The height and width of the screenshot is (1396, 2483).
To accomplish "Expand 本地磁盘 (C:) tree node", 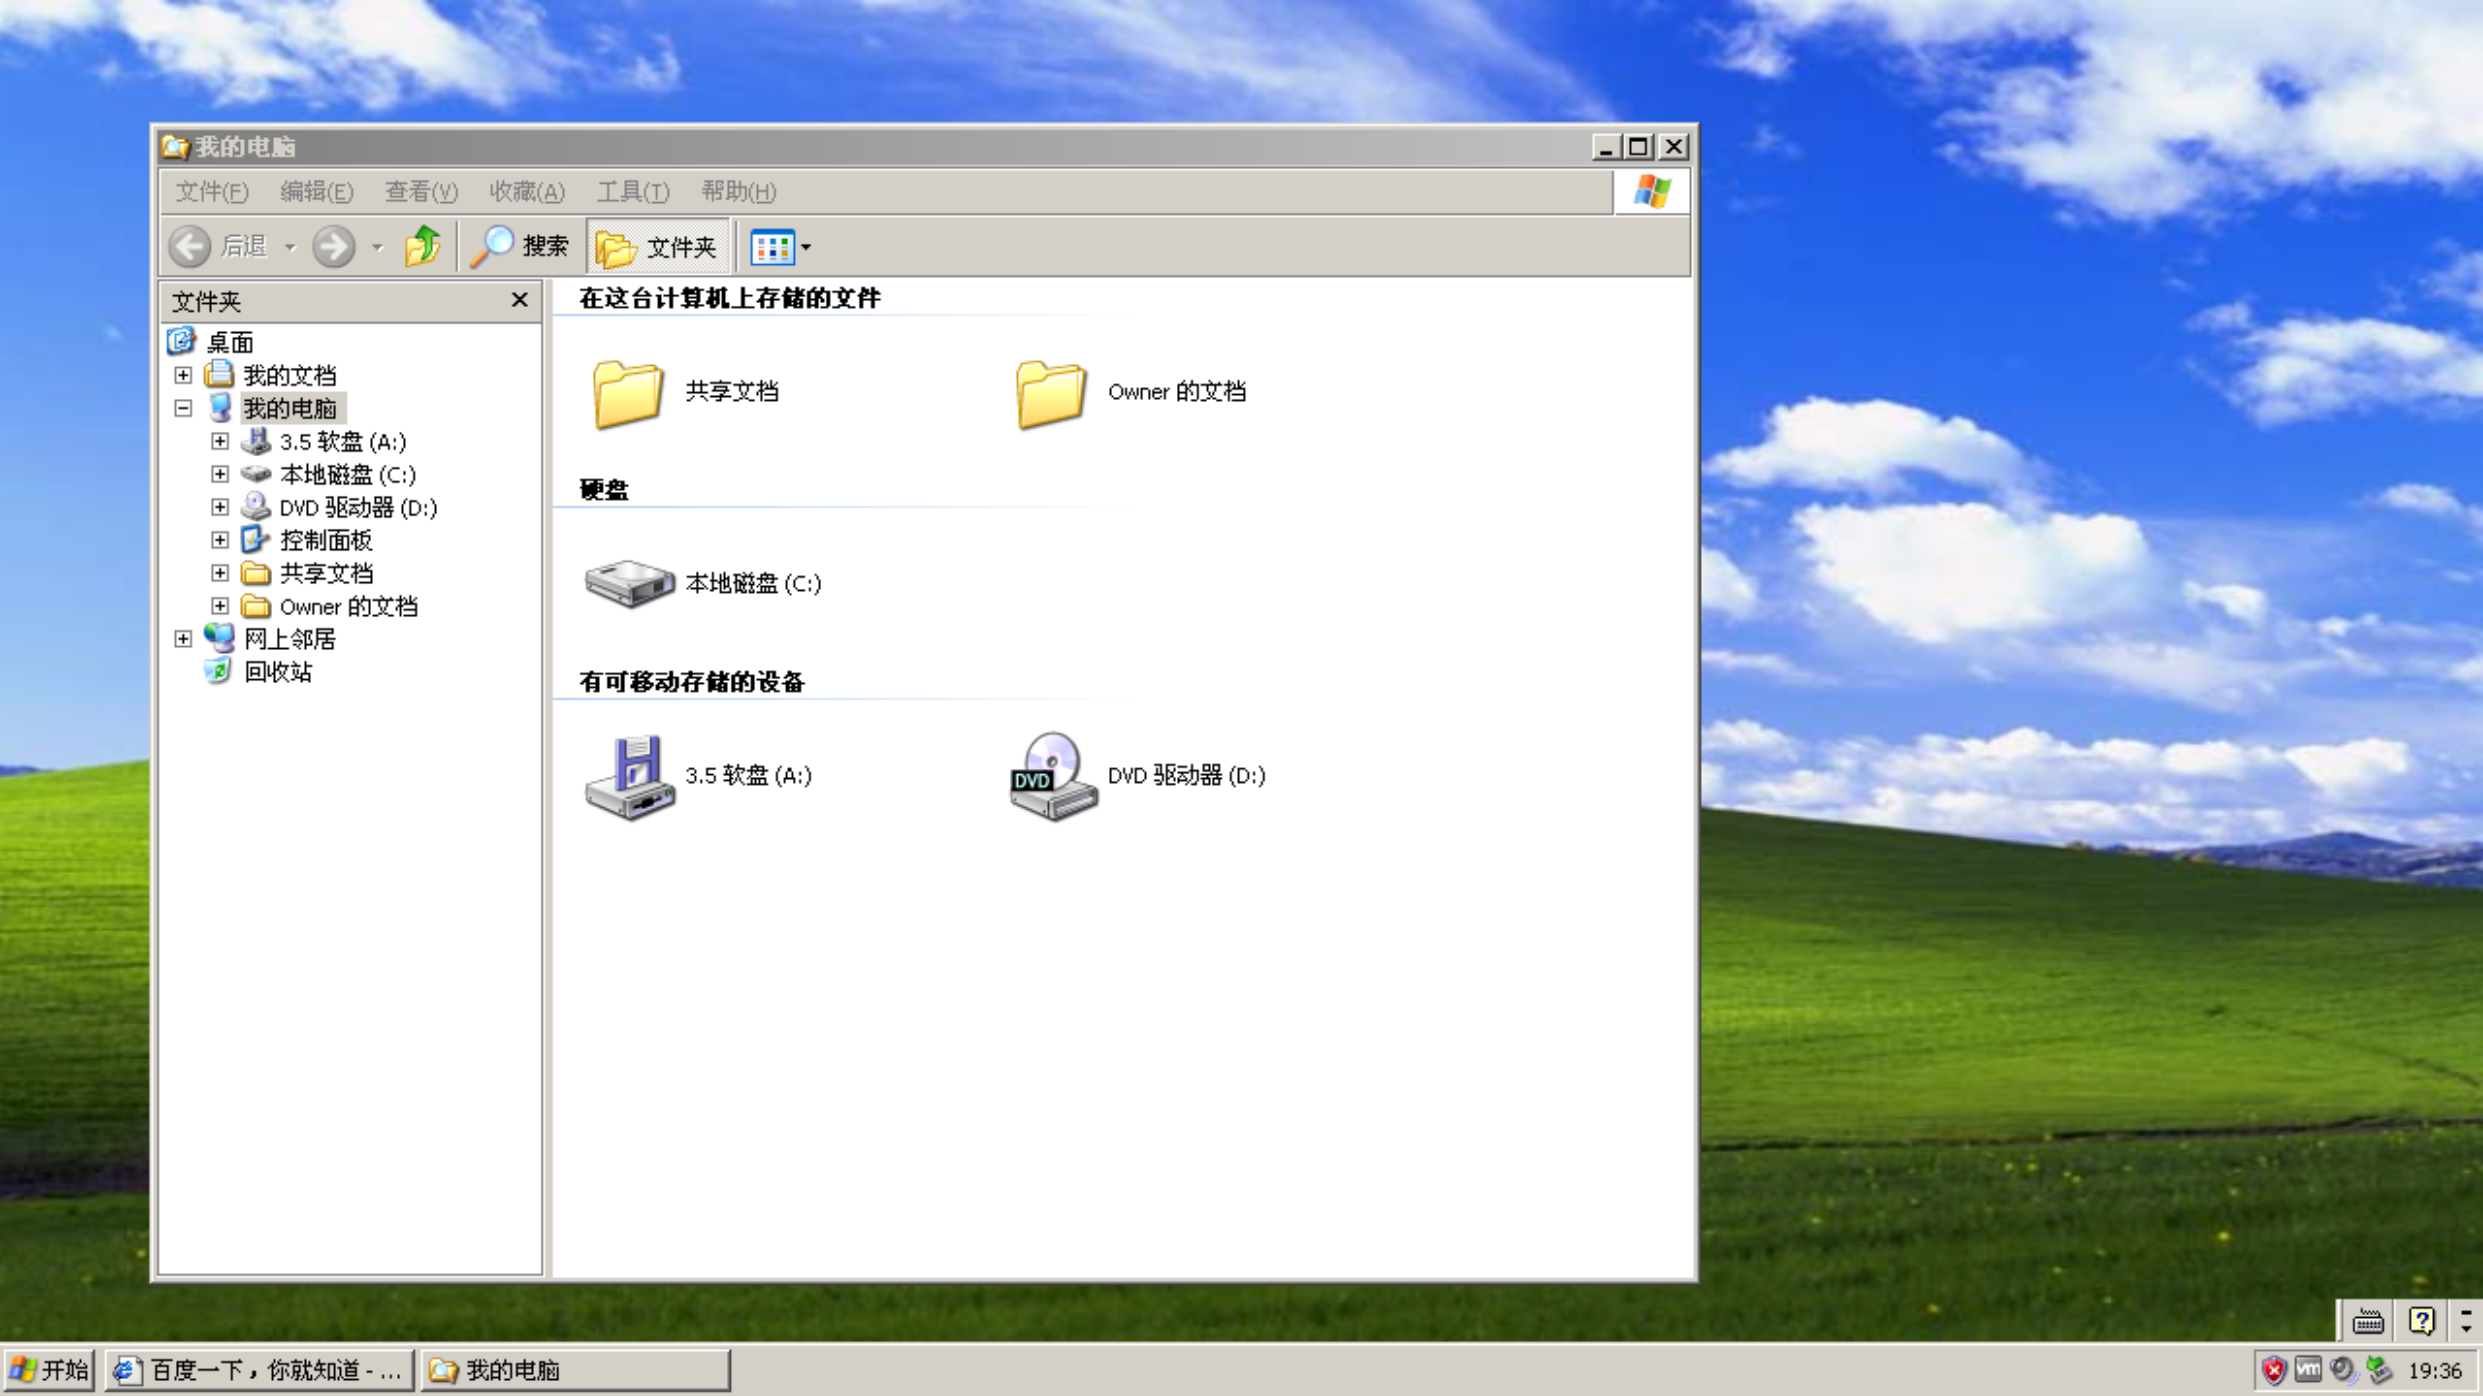I will pos(220,474).
